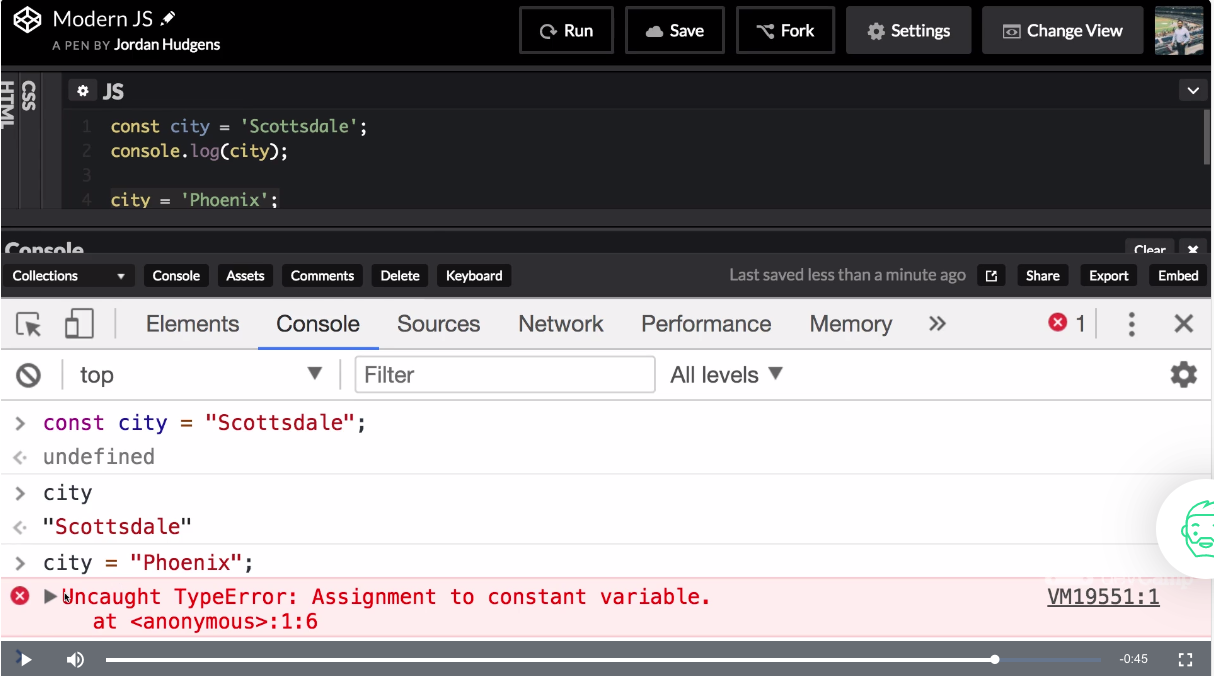The image size is (1214, 676).
Task: Mute the video volume icon
Action: coord(75,659)
